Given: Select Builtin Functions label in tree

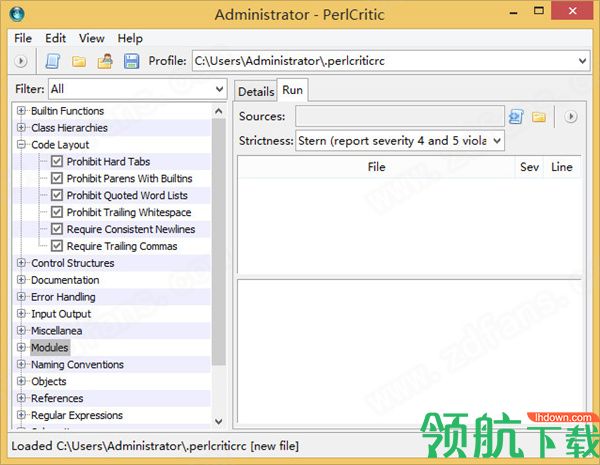Looking at the screenshot, I should click(67, 111).
